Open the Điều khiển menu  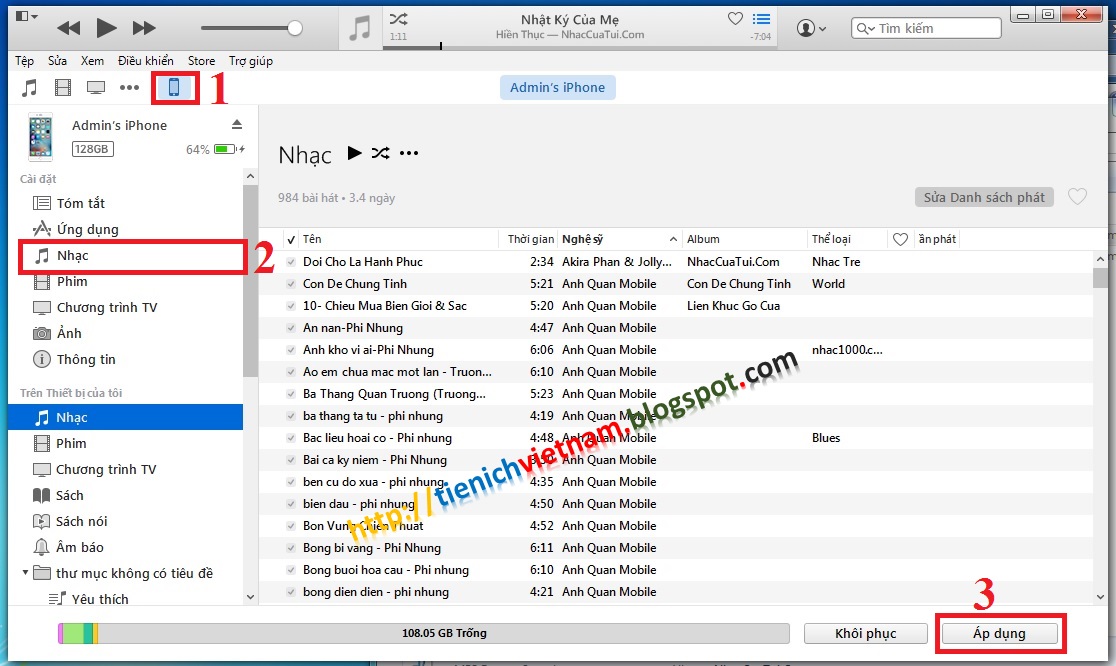[146, 60]
